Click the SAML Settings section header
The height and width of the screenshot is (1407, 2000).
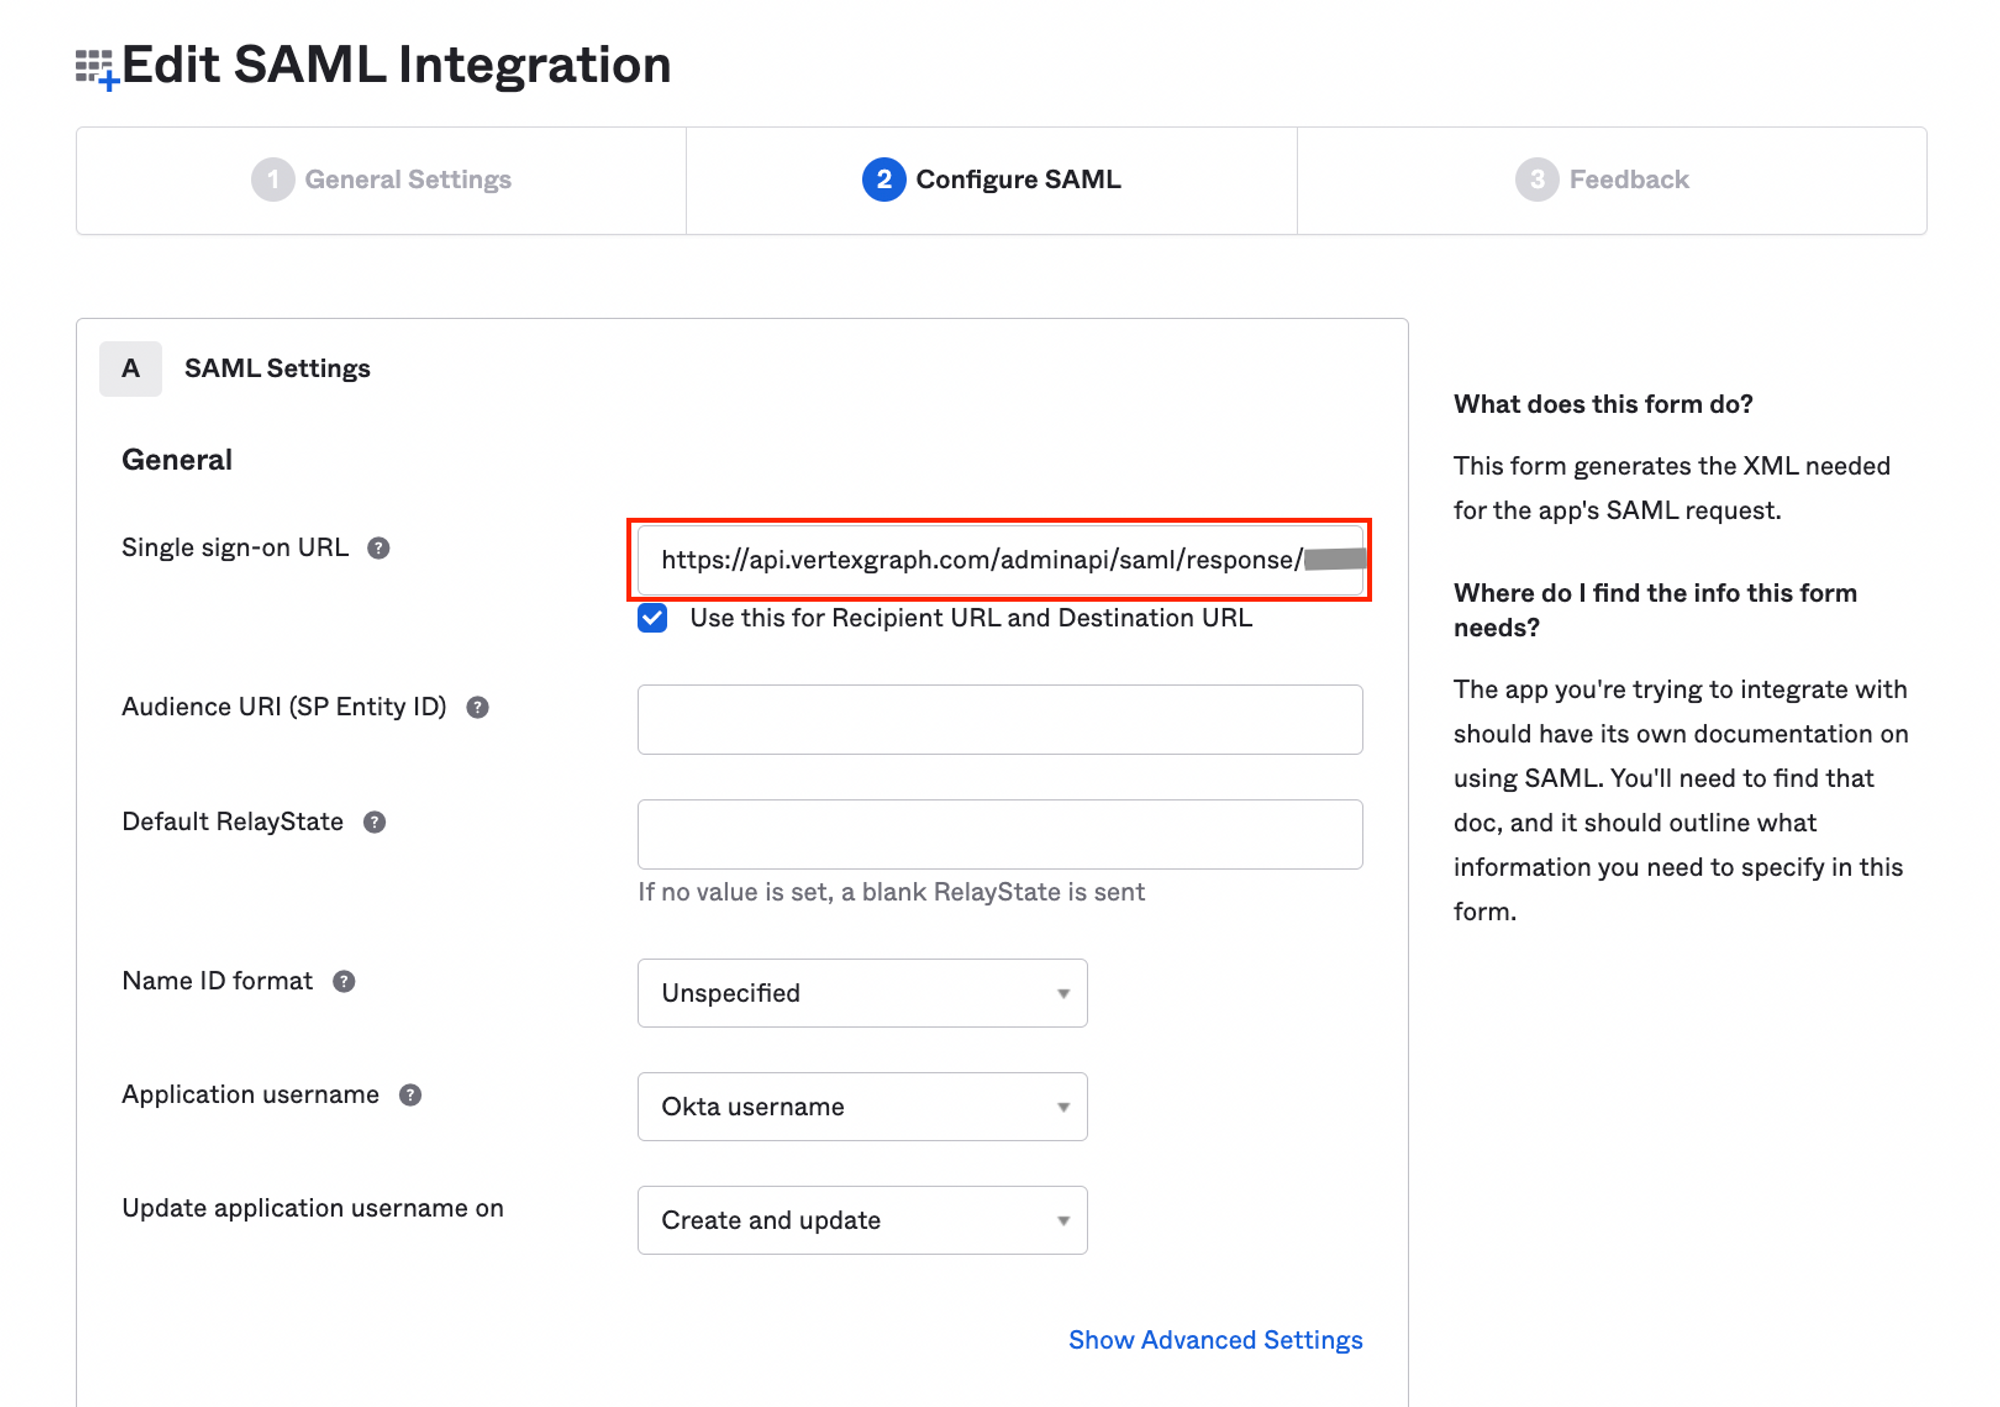[277, 369]
